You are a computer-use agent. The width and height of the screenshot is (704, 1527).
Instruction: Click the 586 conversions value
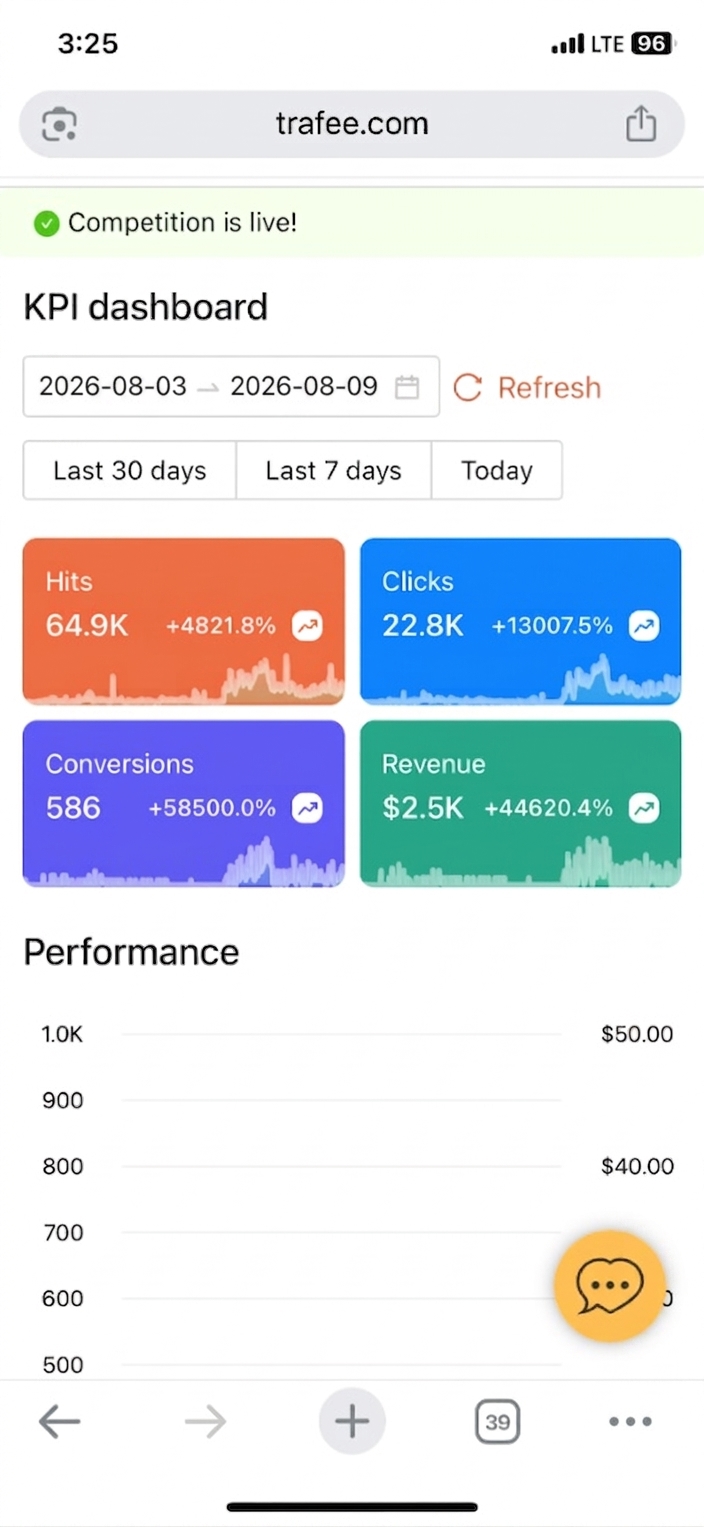[x=73, y=808]
